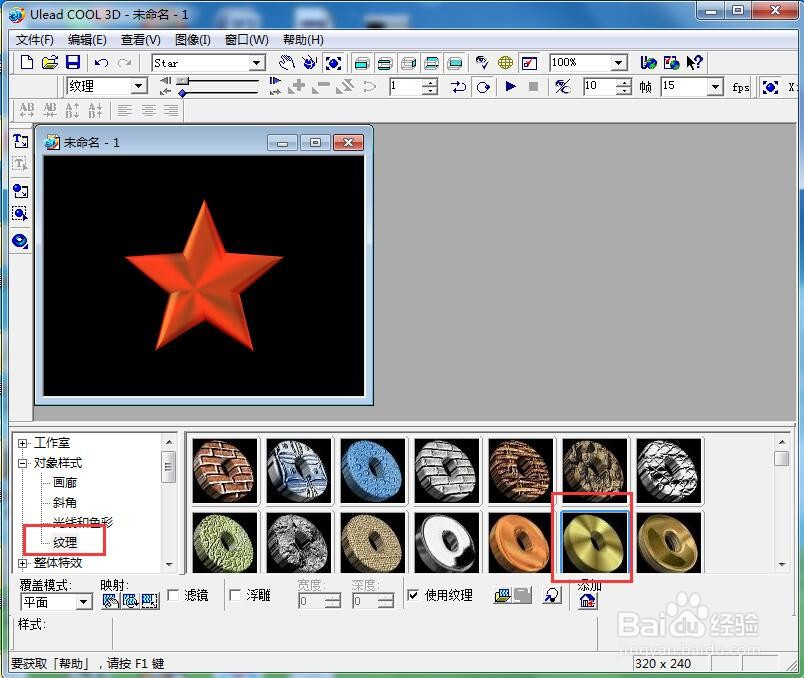
Task: Click the context help arrow icon
Action: click(695, 63)
